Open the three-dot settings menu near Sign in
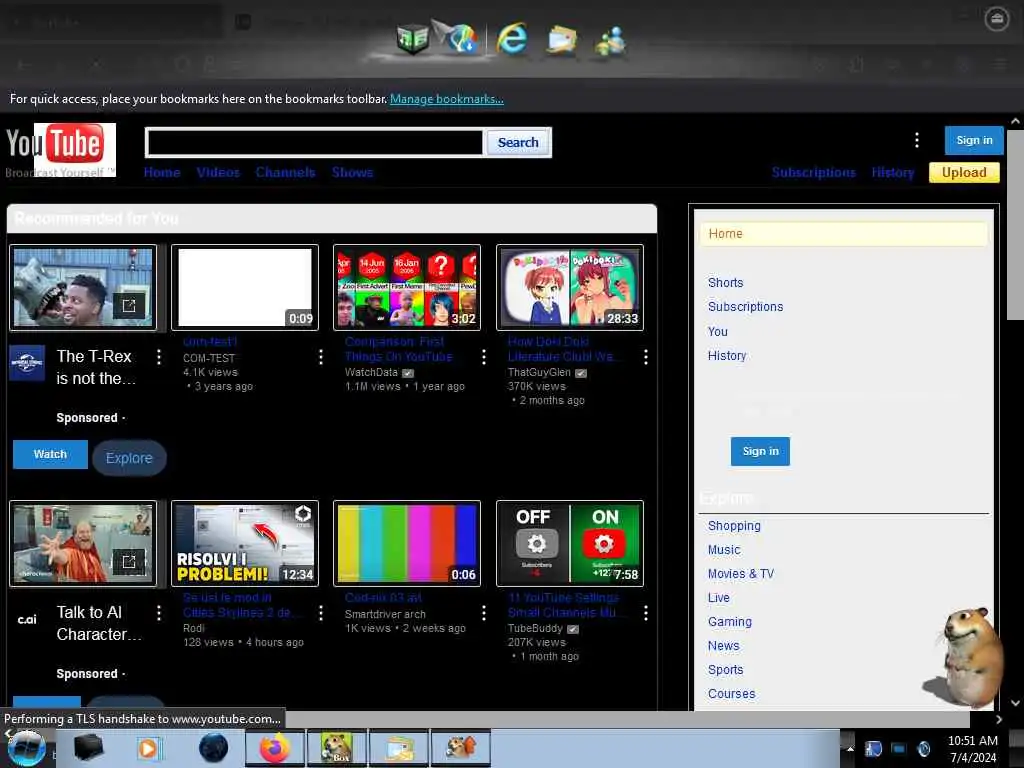Screen dimensions: 1024x768 pos(917,140)
